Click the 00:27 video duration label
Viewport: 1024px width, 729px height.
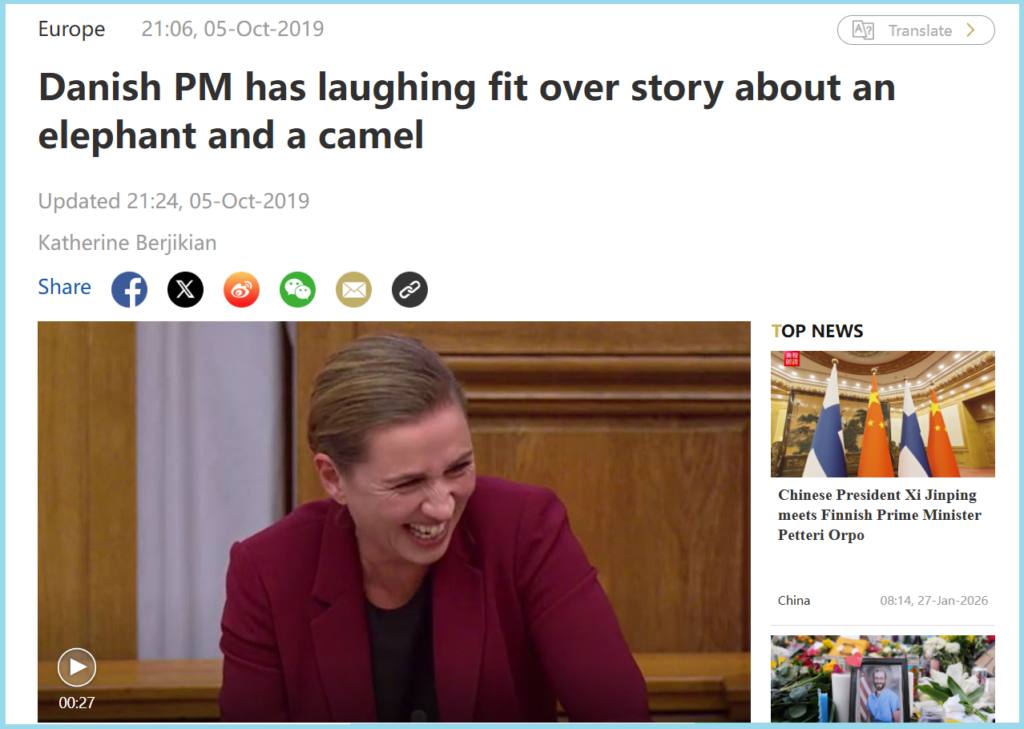pyautogui.click(x=77, y=702)
